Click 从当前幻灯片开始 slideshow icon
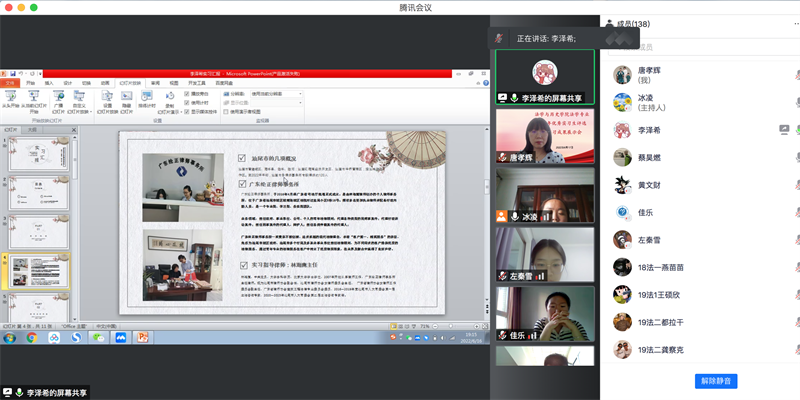Screen dimensions: 800x400 [x=34, y=96]
